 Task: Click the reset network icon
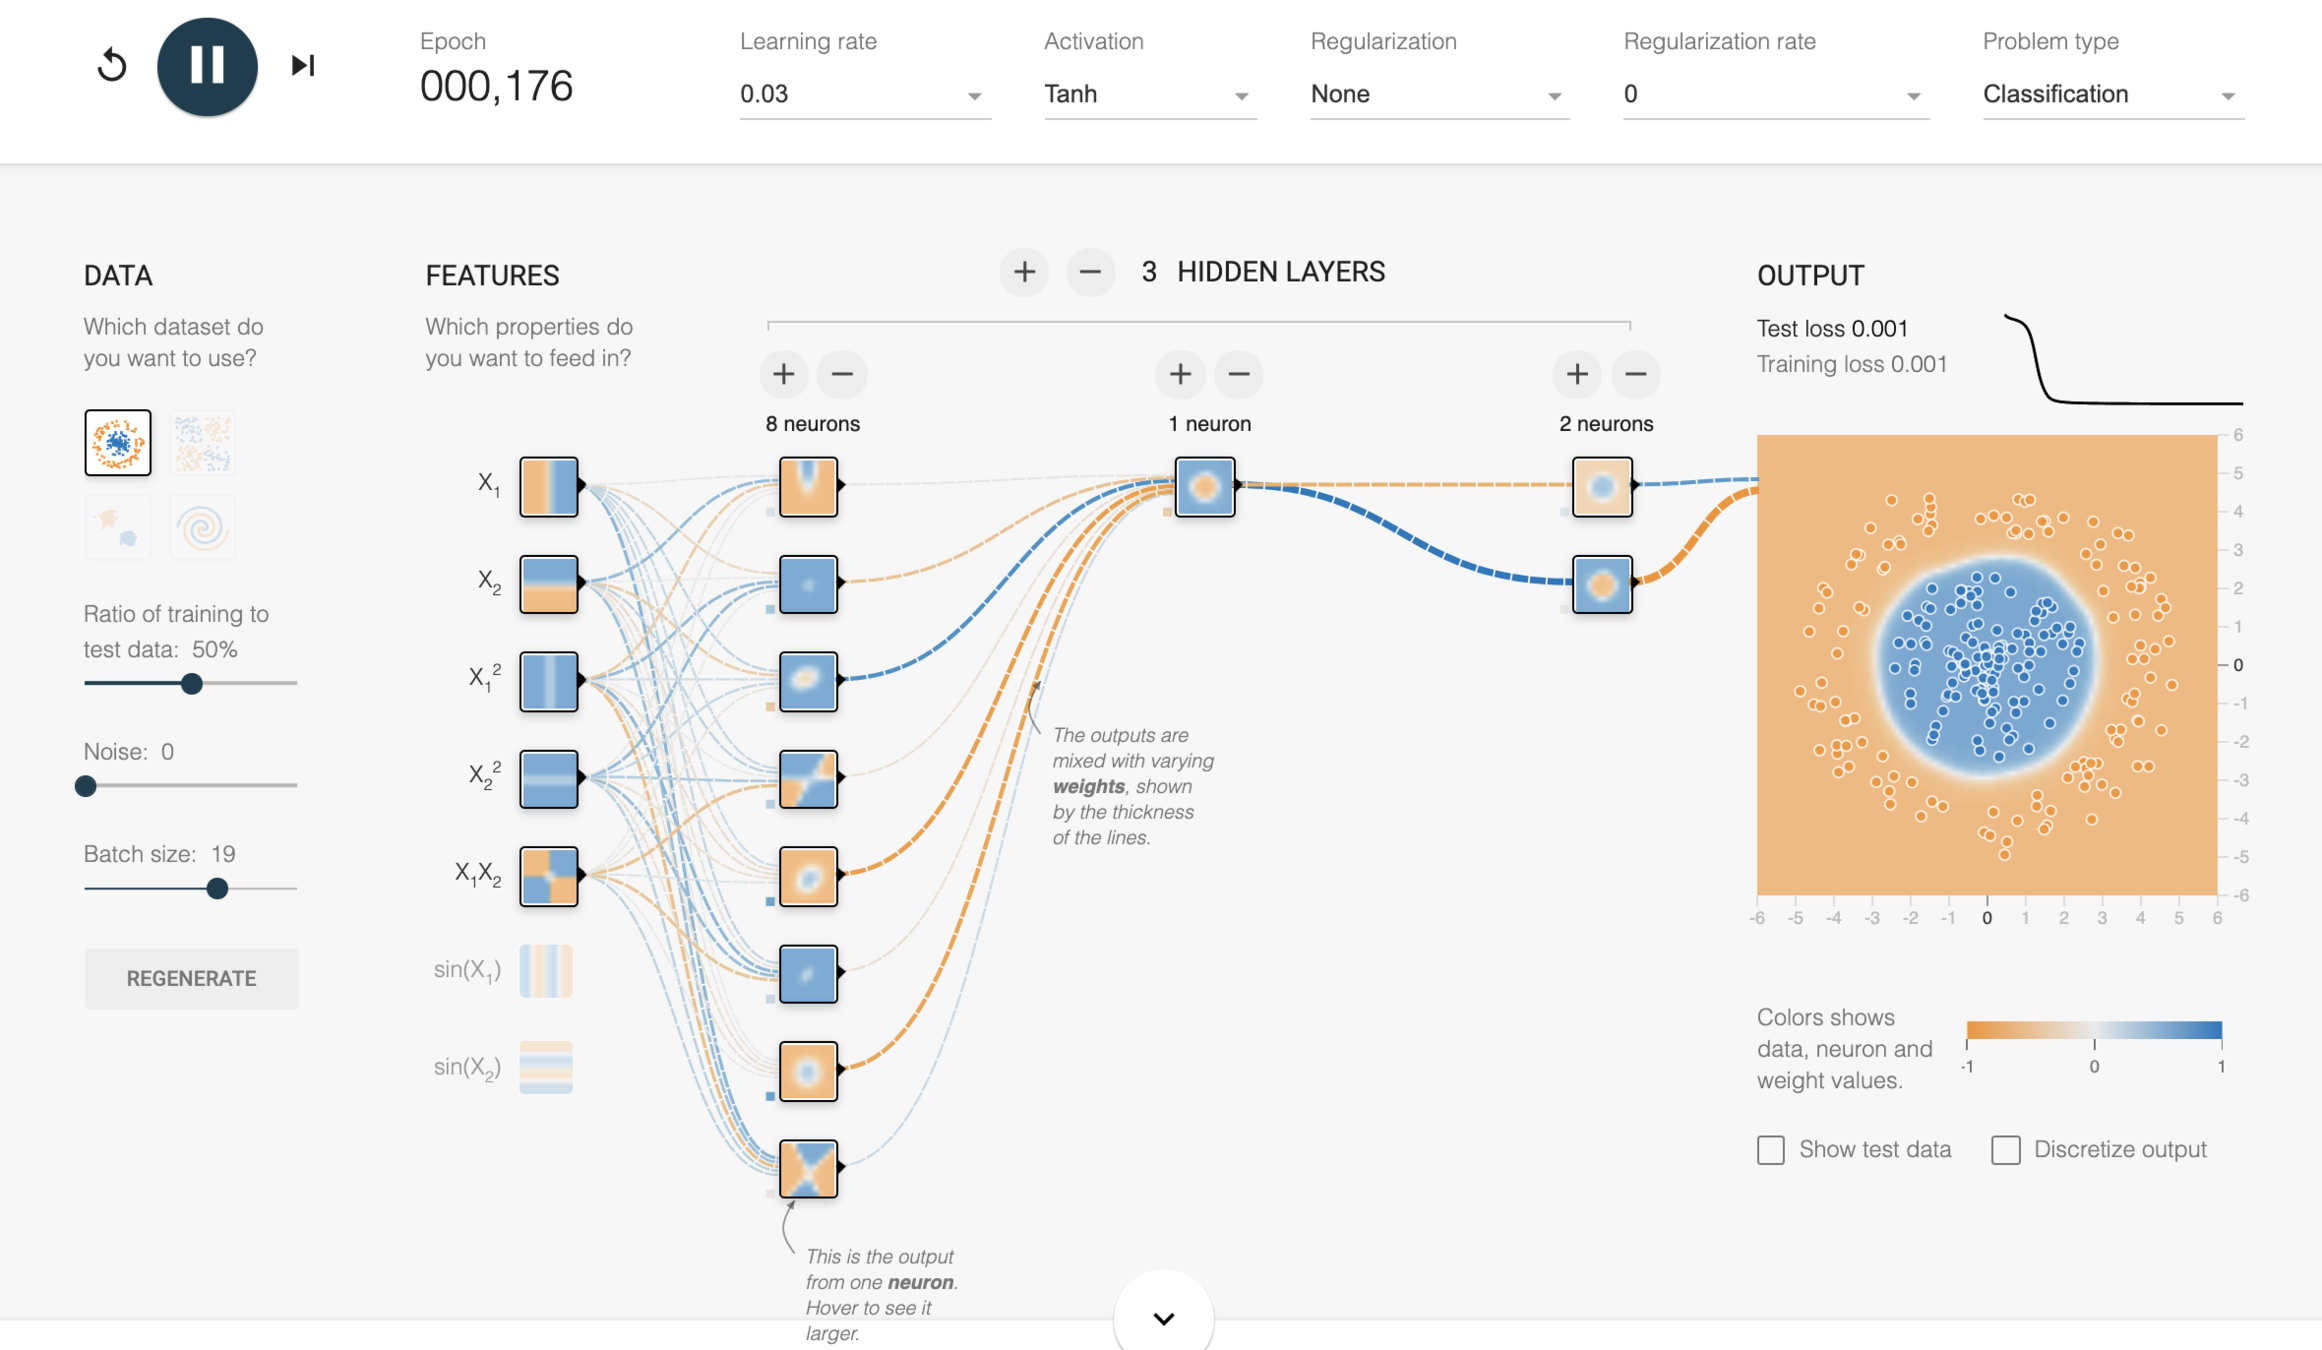(112, 66)
